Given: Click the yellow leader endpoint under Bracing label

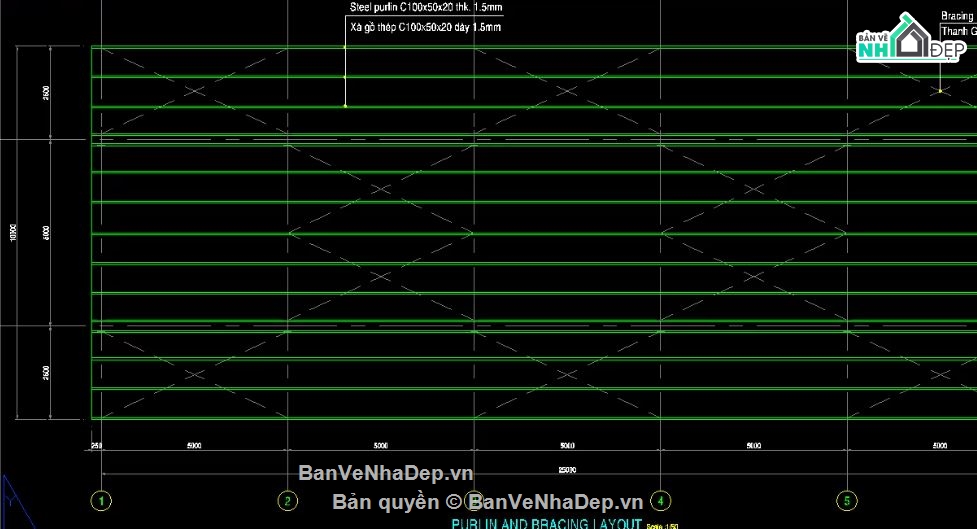Looking at the screenshot, I should 940,91.
